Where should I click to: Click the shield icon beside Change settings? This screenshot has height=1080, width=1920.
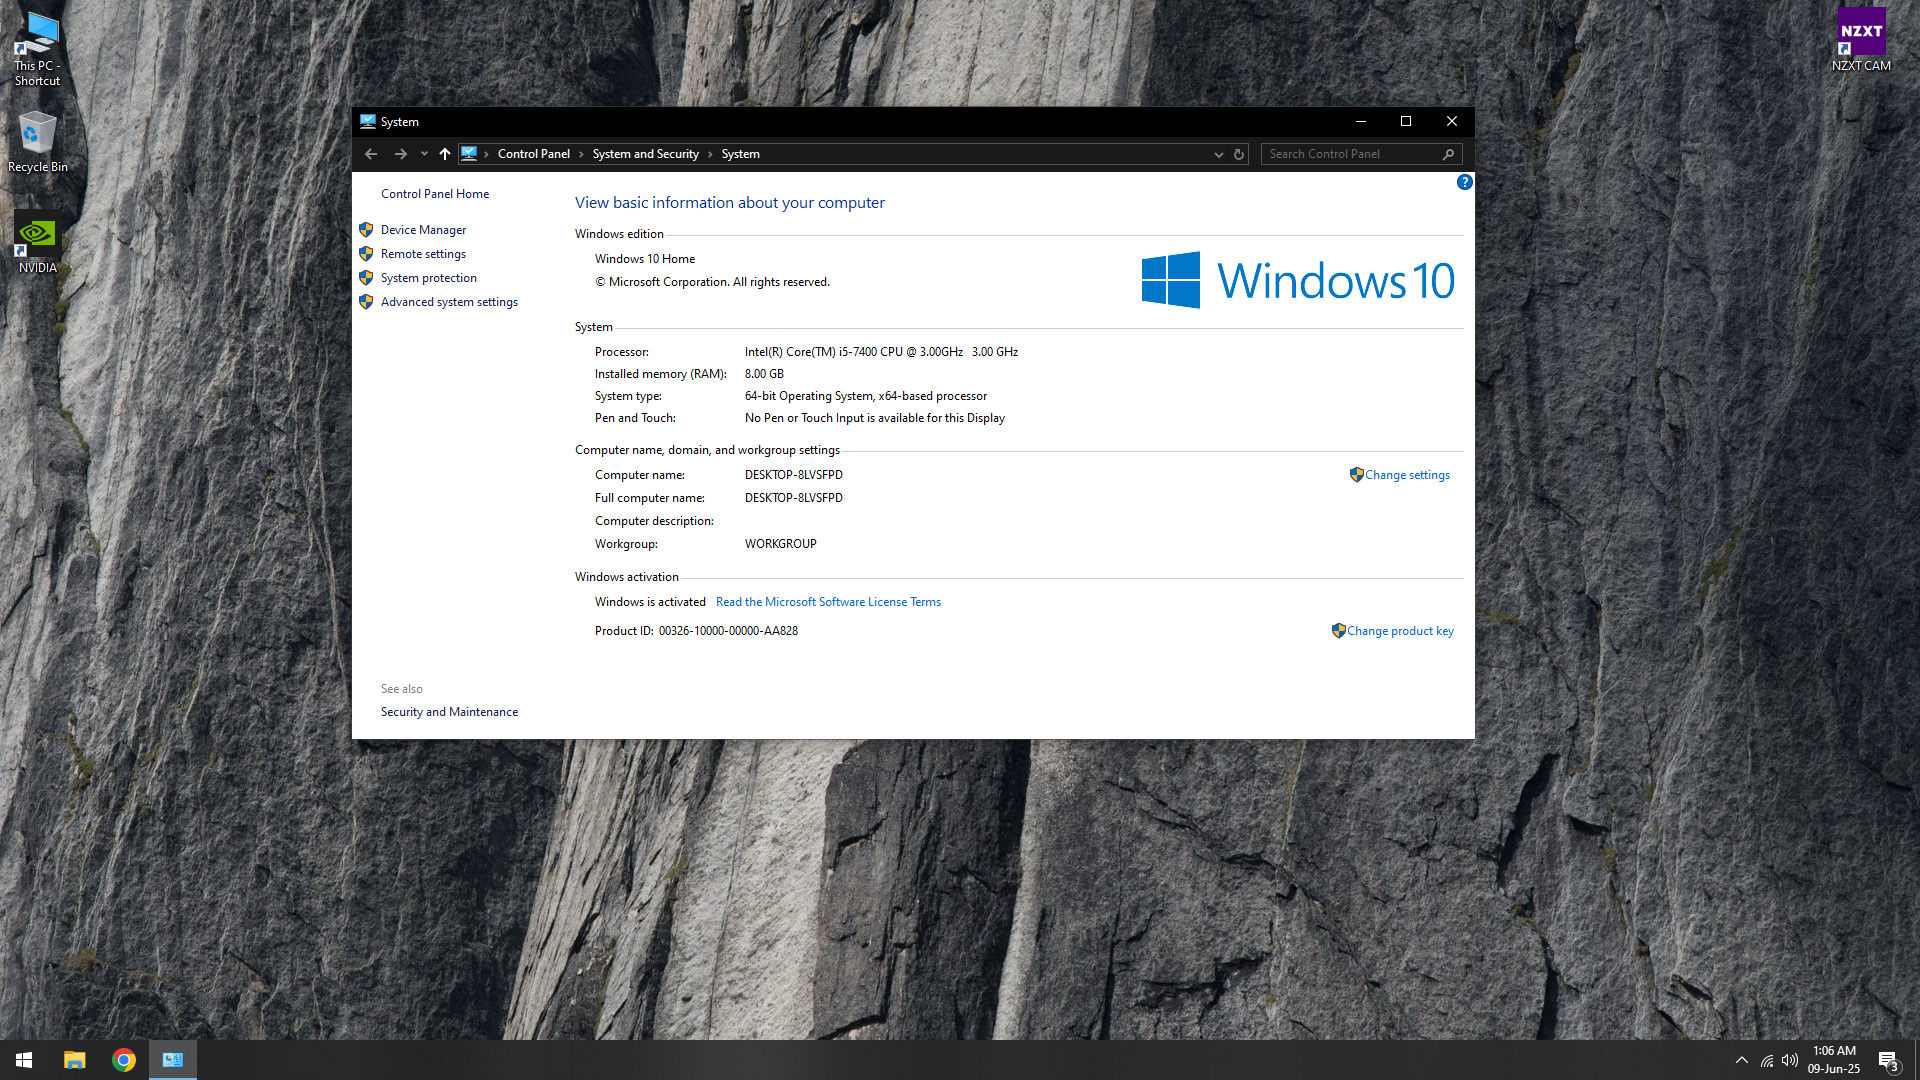tap(1356, 475)
